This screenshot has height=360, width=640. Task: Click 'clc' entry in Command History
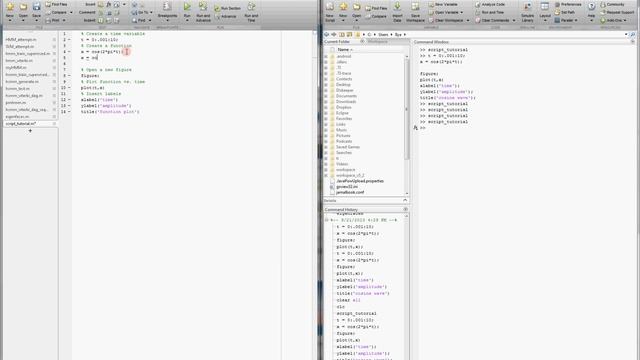tap(340, 307)
